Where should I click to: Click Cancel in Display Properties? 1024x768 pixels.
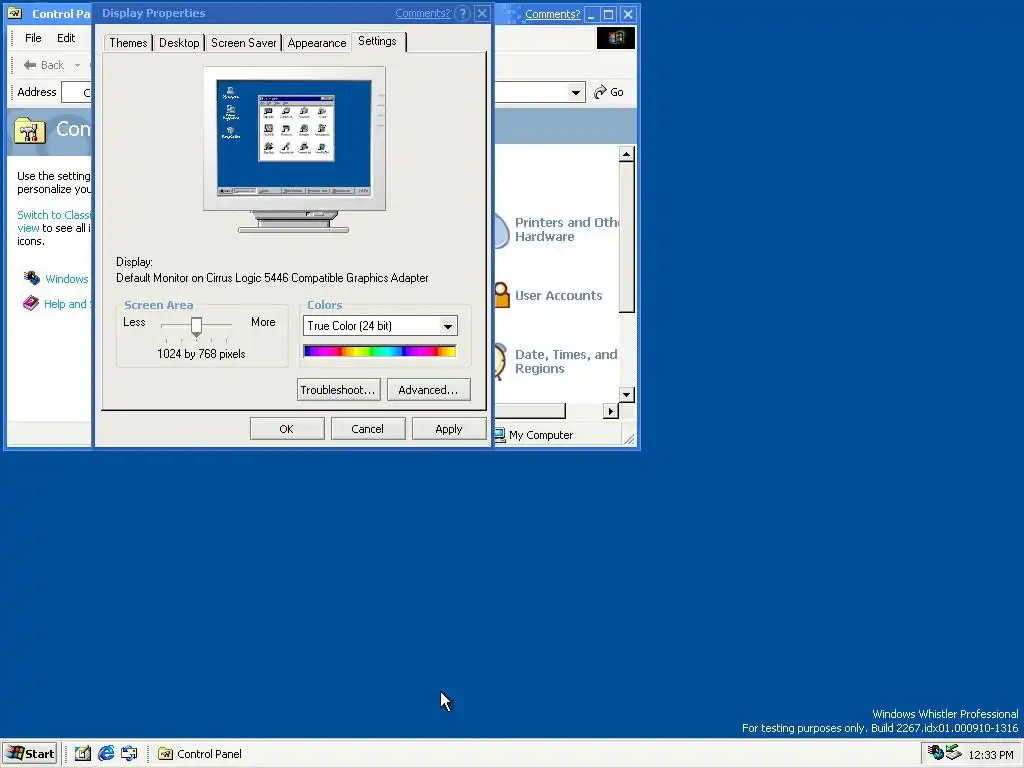pos(368,429)
